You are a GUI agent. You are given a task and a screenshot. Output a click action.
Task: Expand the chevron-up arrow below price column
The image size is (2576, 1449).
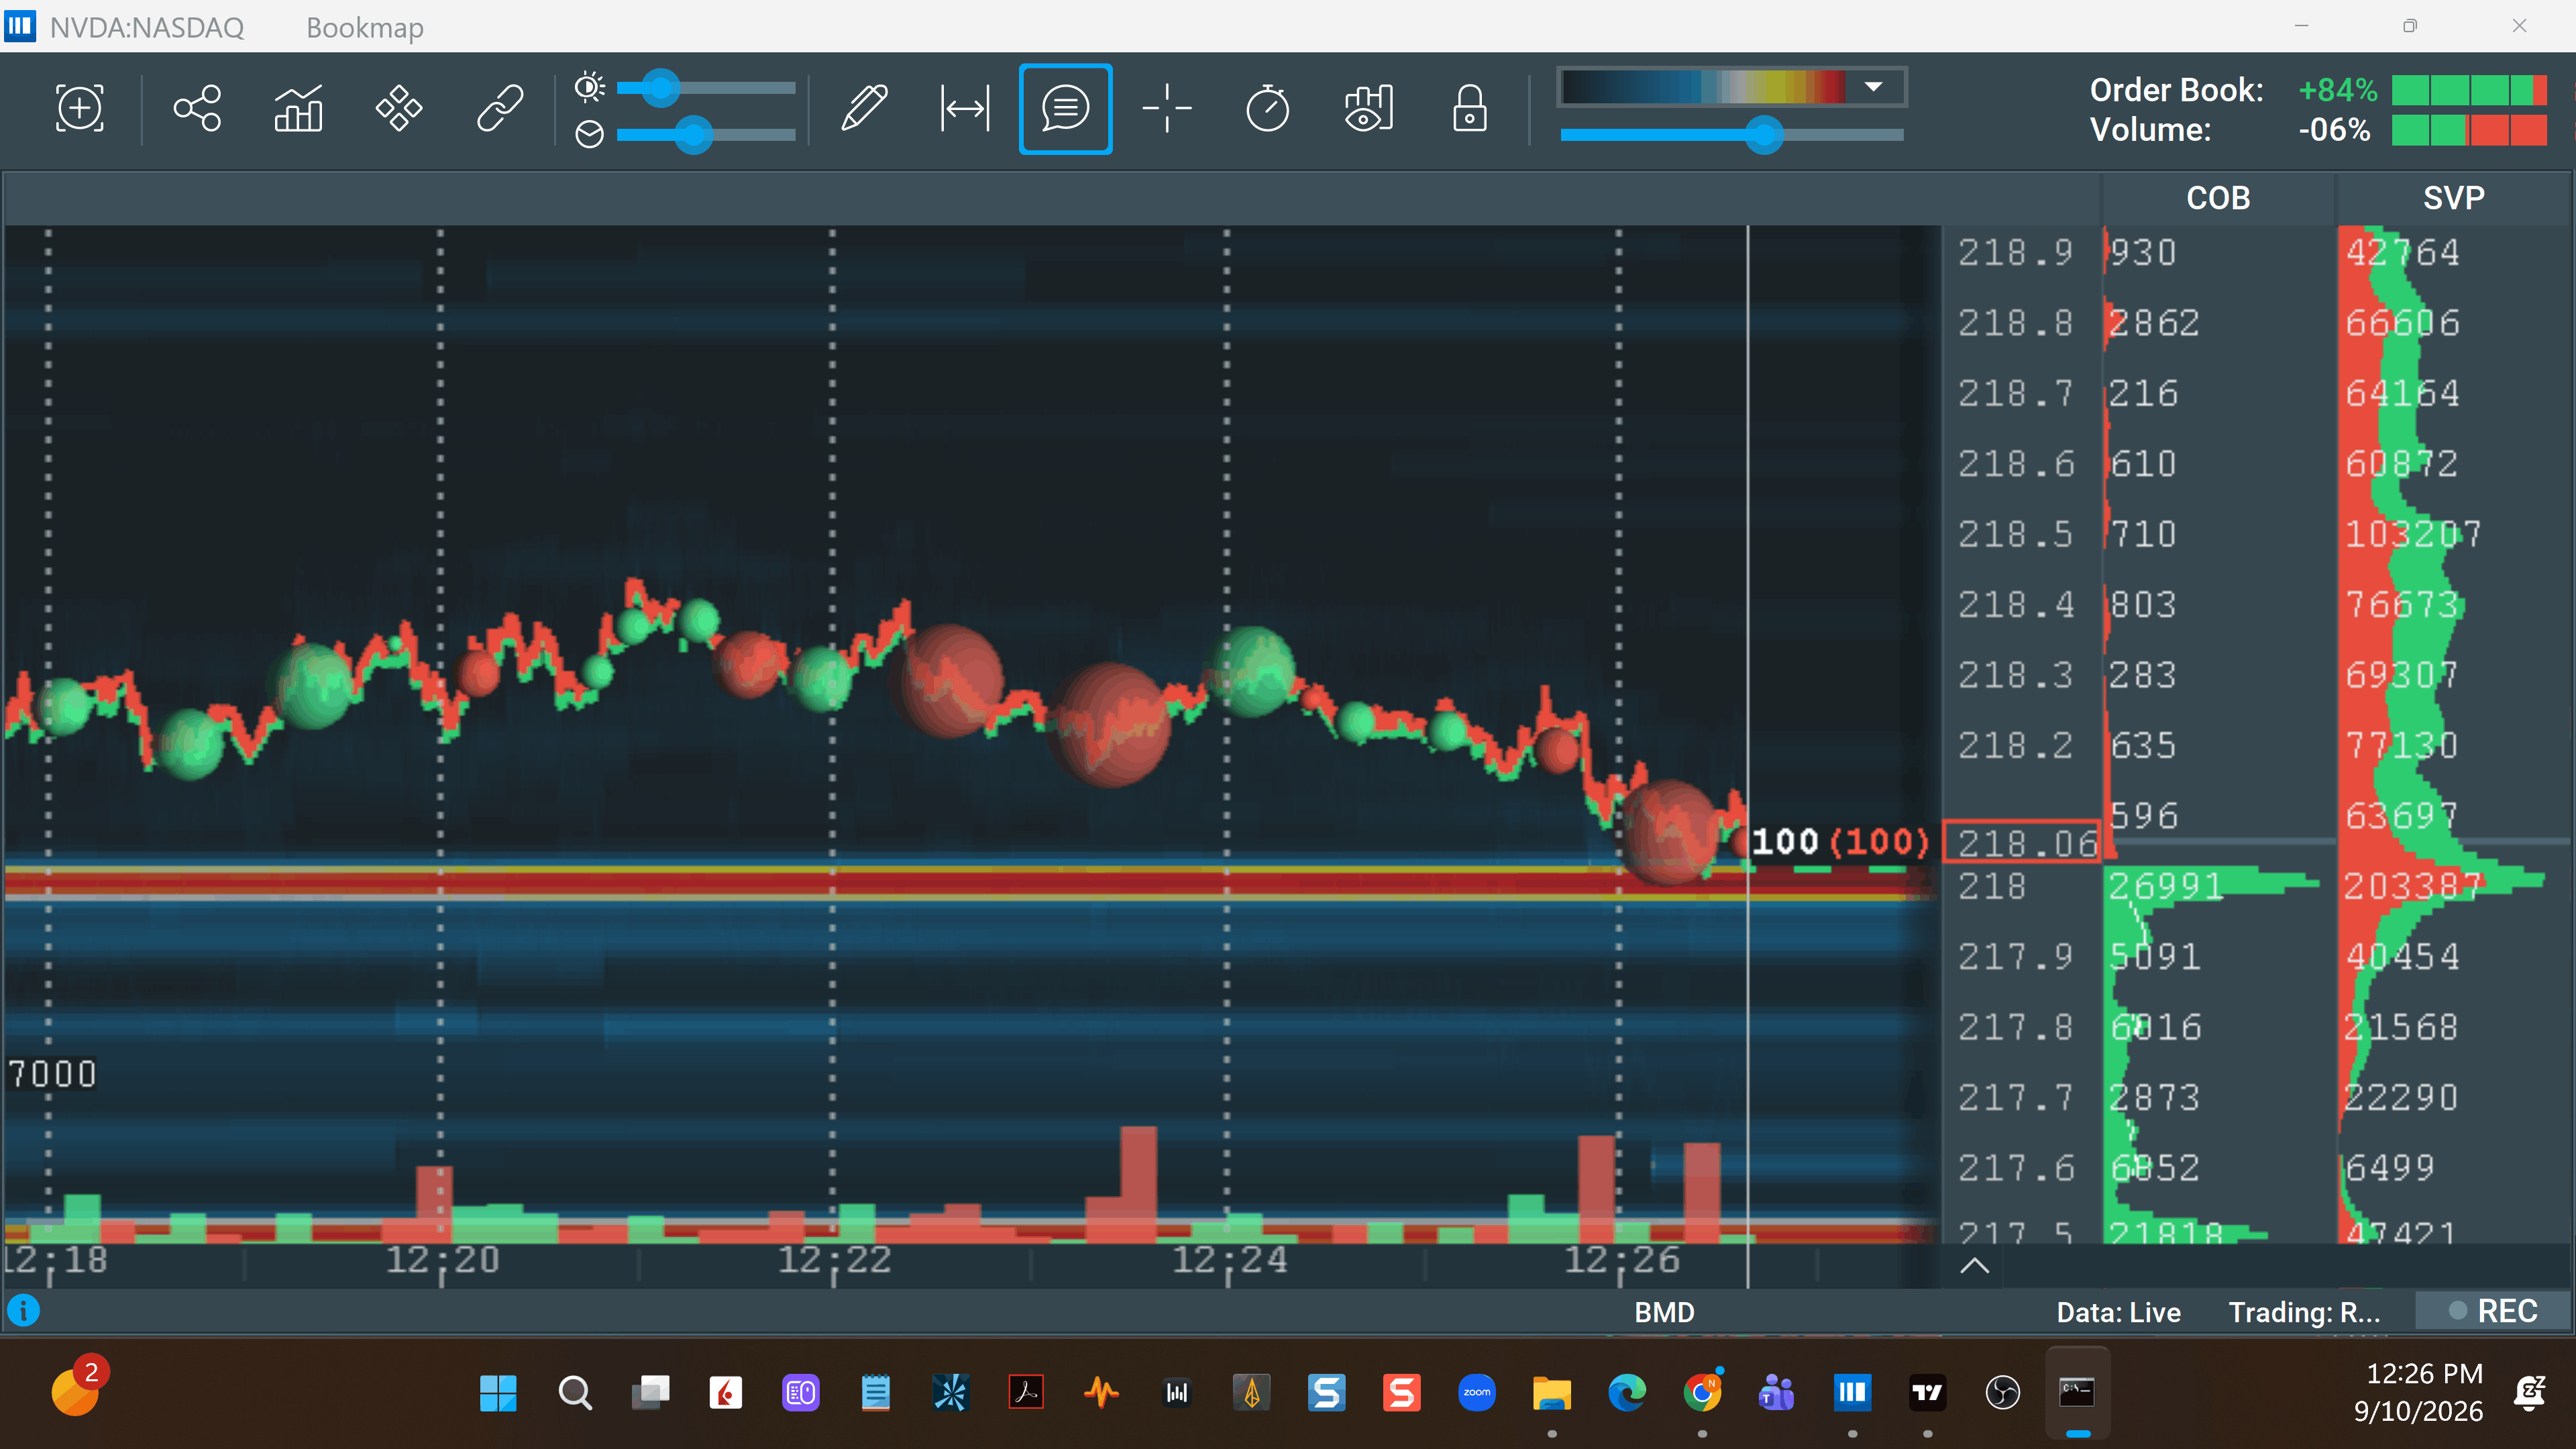coord(1974,1265)
